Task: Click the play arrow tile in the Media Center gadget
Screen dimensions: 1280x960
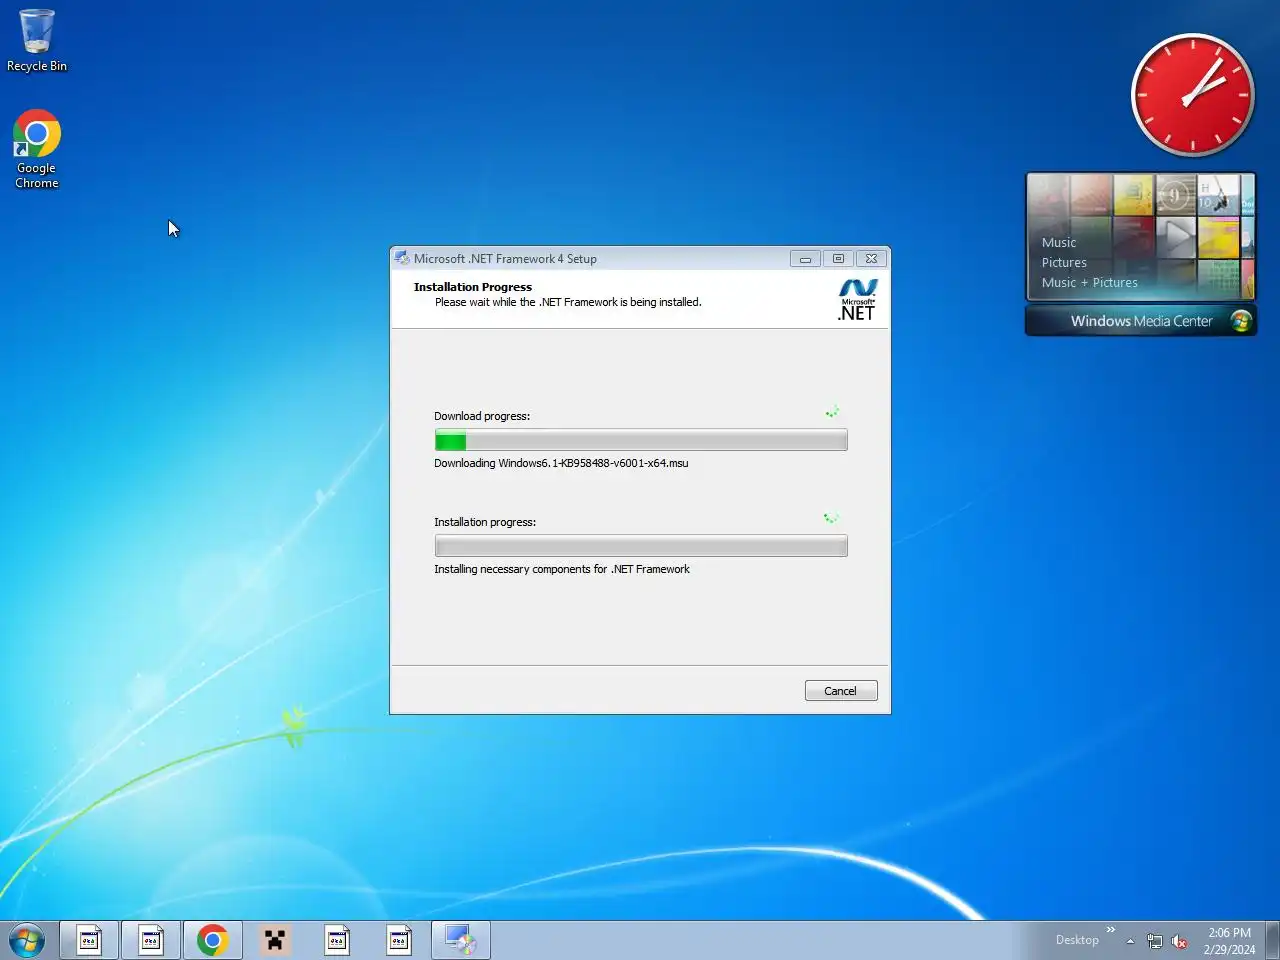Action: [x=1177, y=237]
